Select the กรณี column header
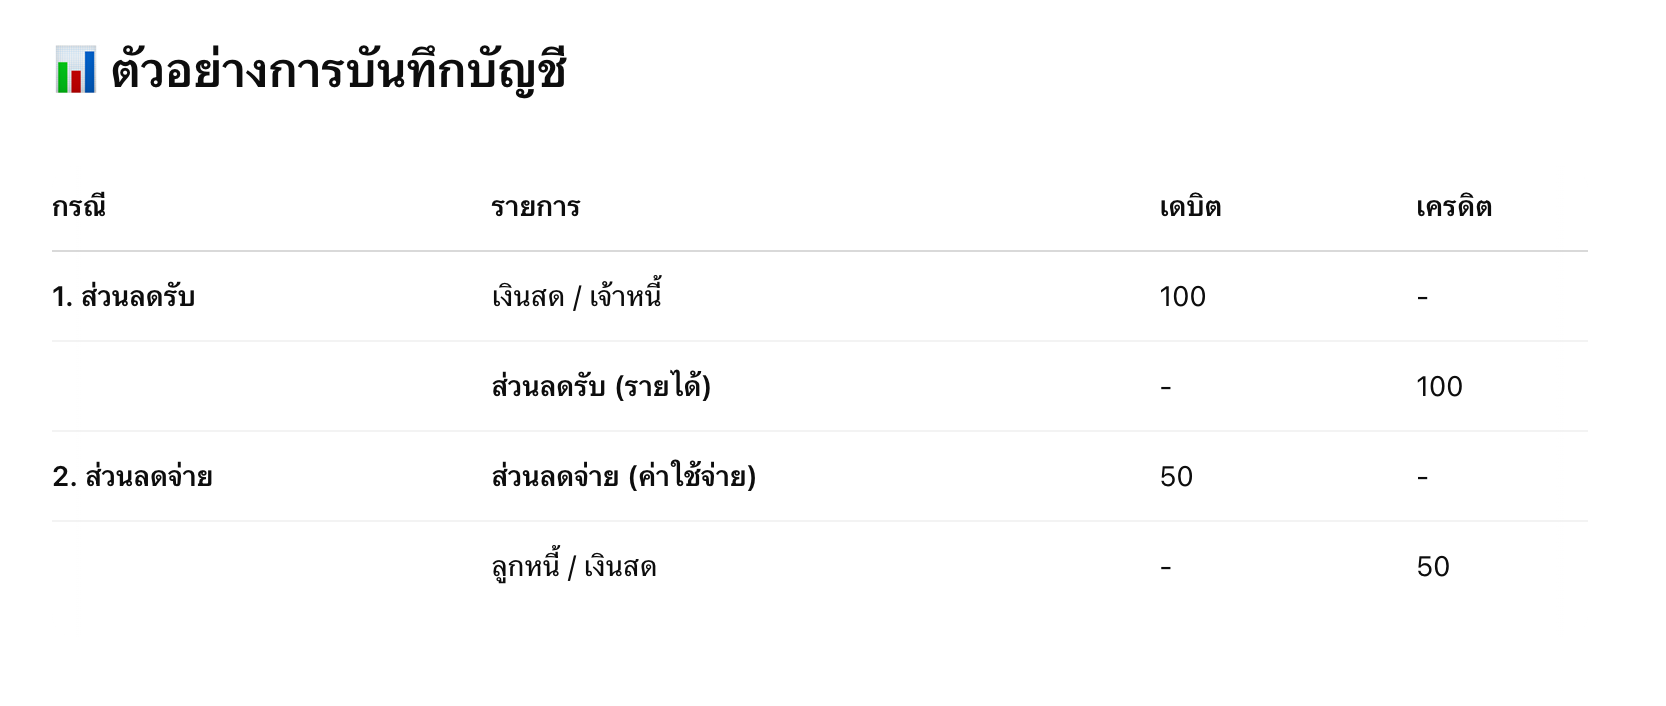This screenshot has height=706, width=1666. click(79, 206)
